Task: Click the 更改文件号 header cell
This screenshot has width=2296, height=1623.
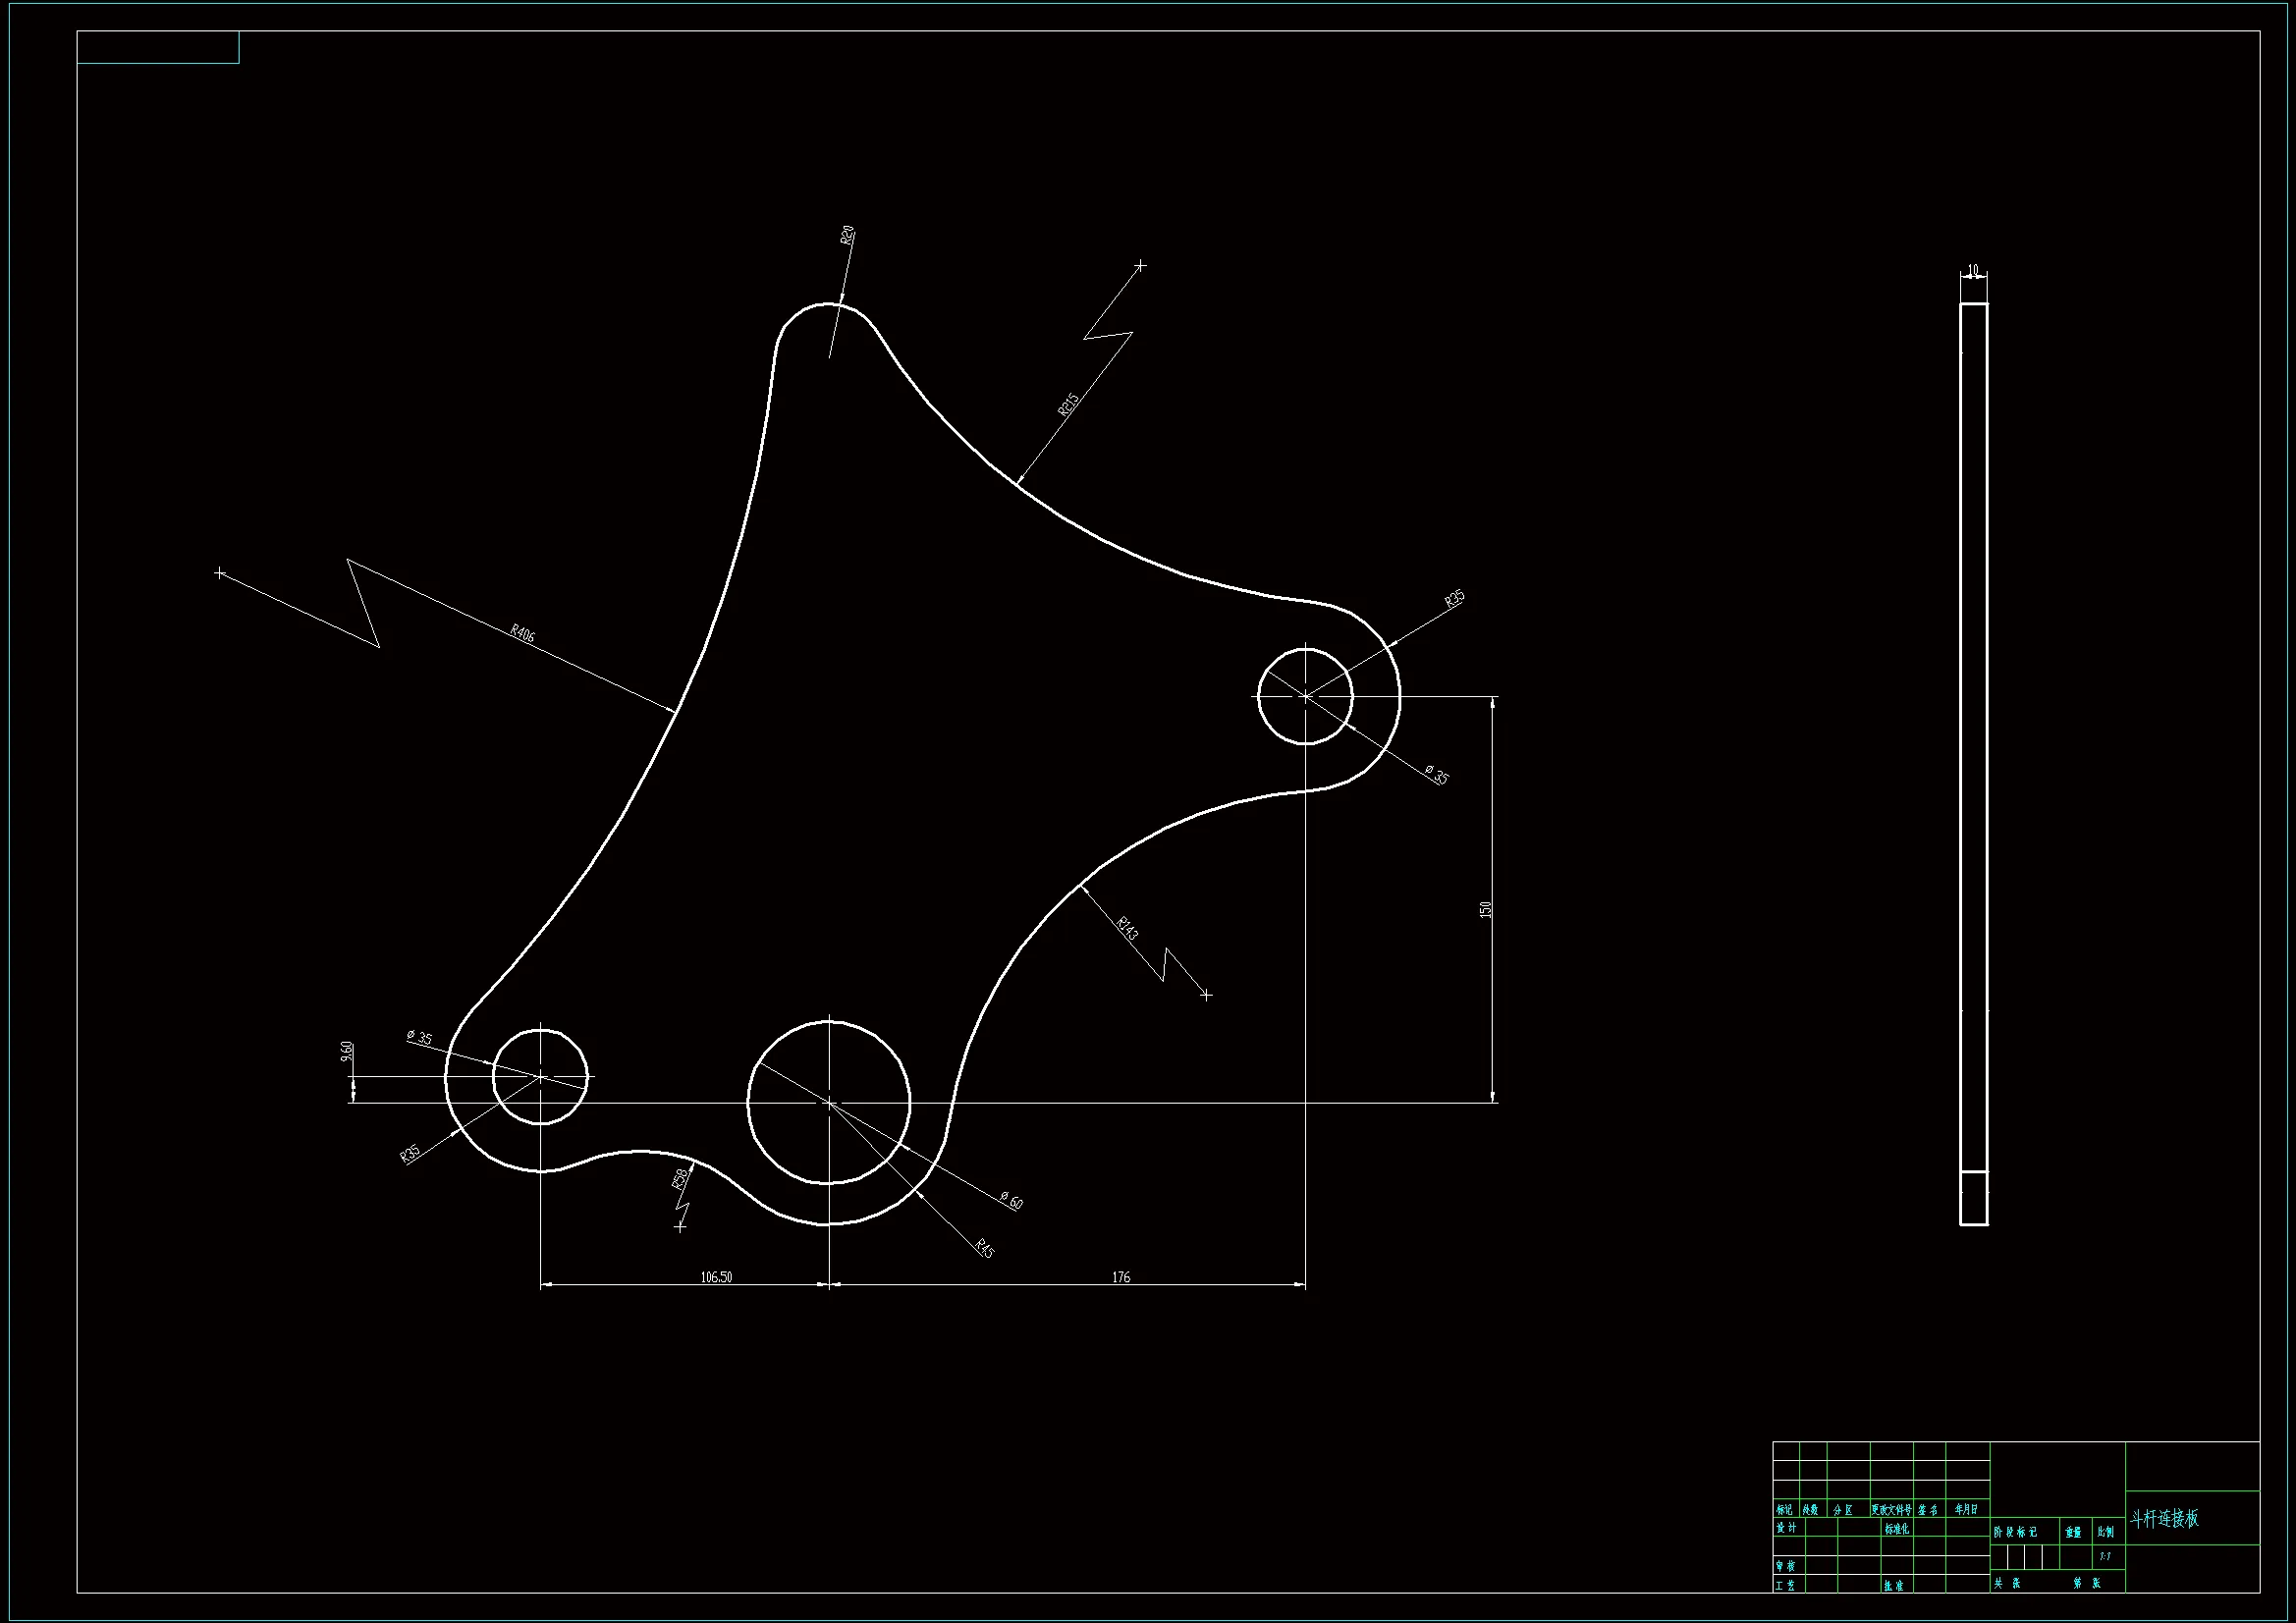Action: [x=1891, y=1510]
